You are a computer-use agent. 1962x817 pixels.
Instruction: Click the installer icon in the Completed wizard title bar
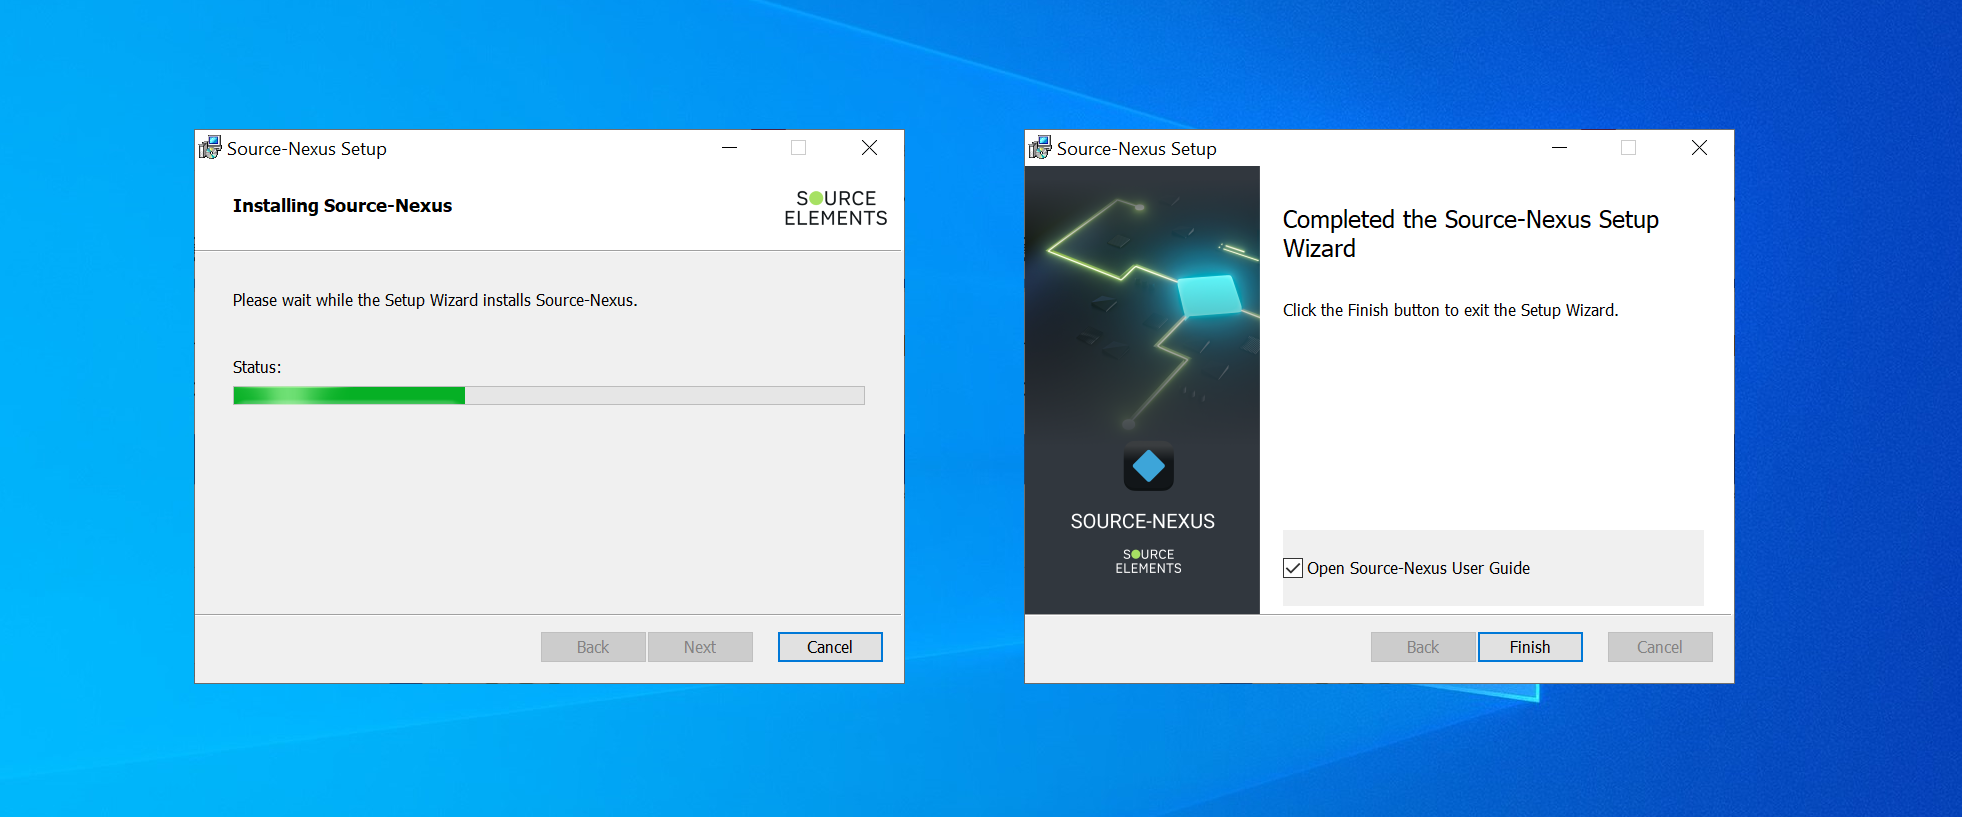(x=1040, y=148)
